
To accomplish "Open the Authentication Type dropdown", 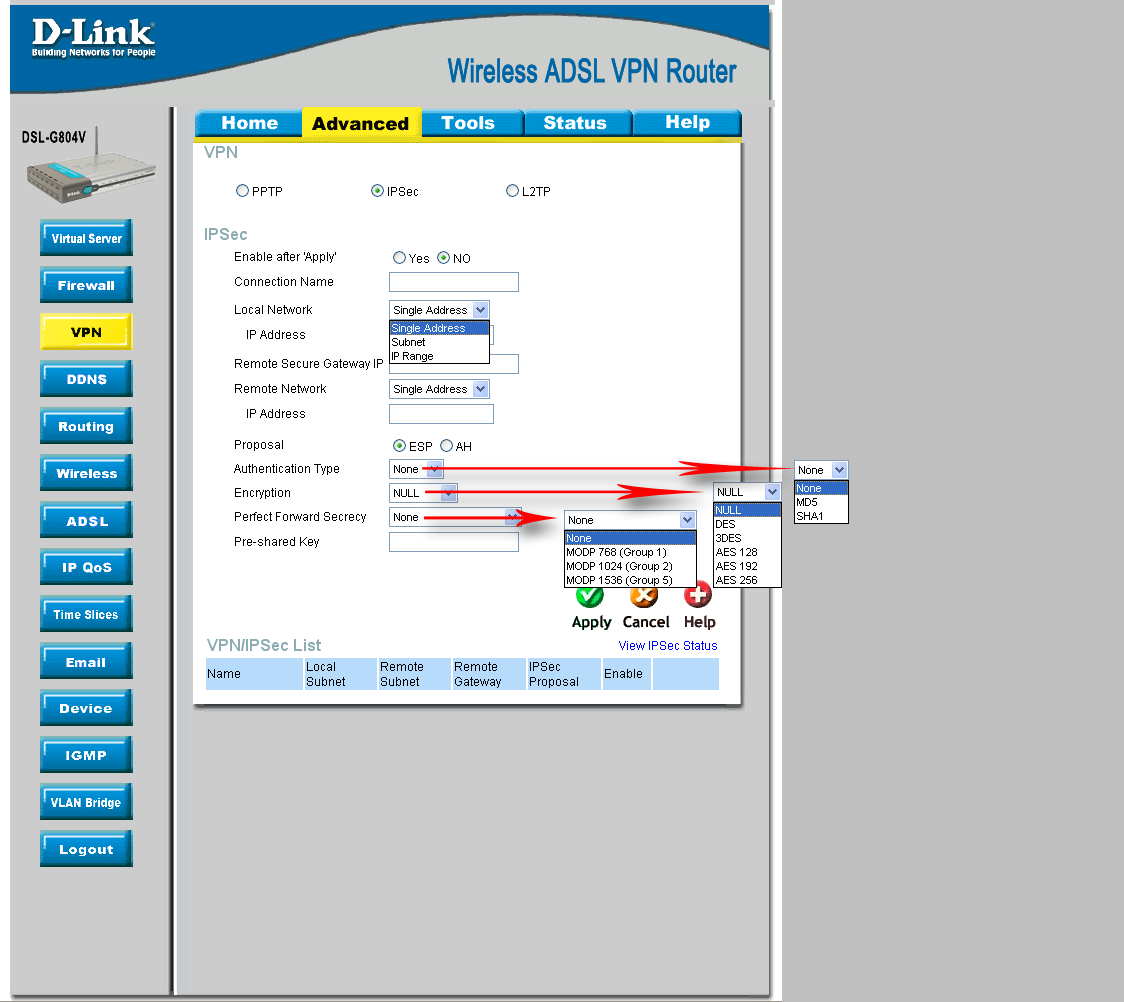I will 416,469.
